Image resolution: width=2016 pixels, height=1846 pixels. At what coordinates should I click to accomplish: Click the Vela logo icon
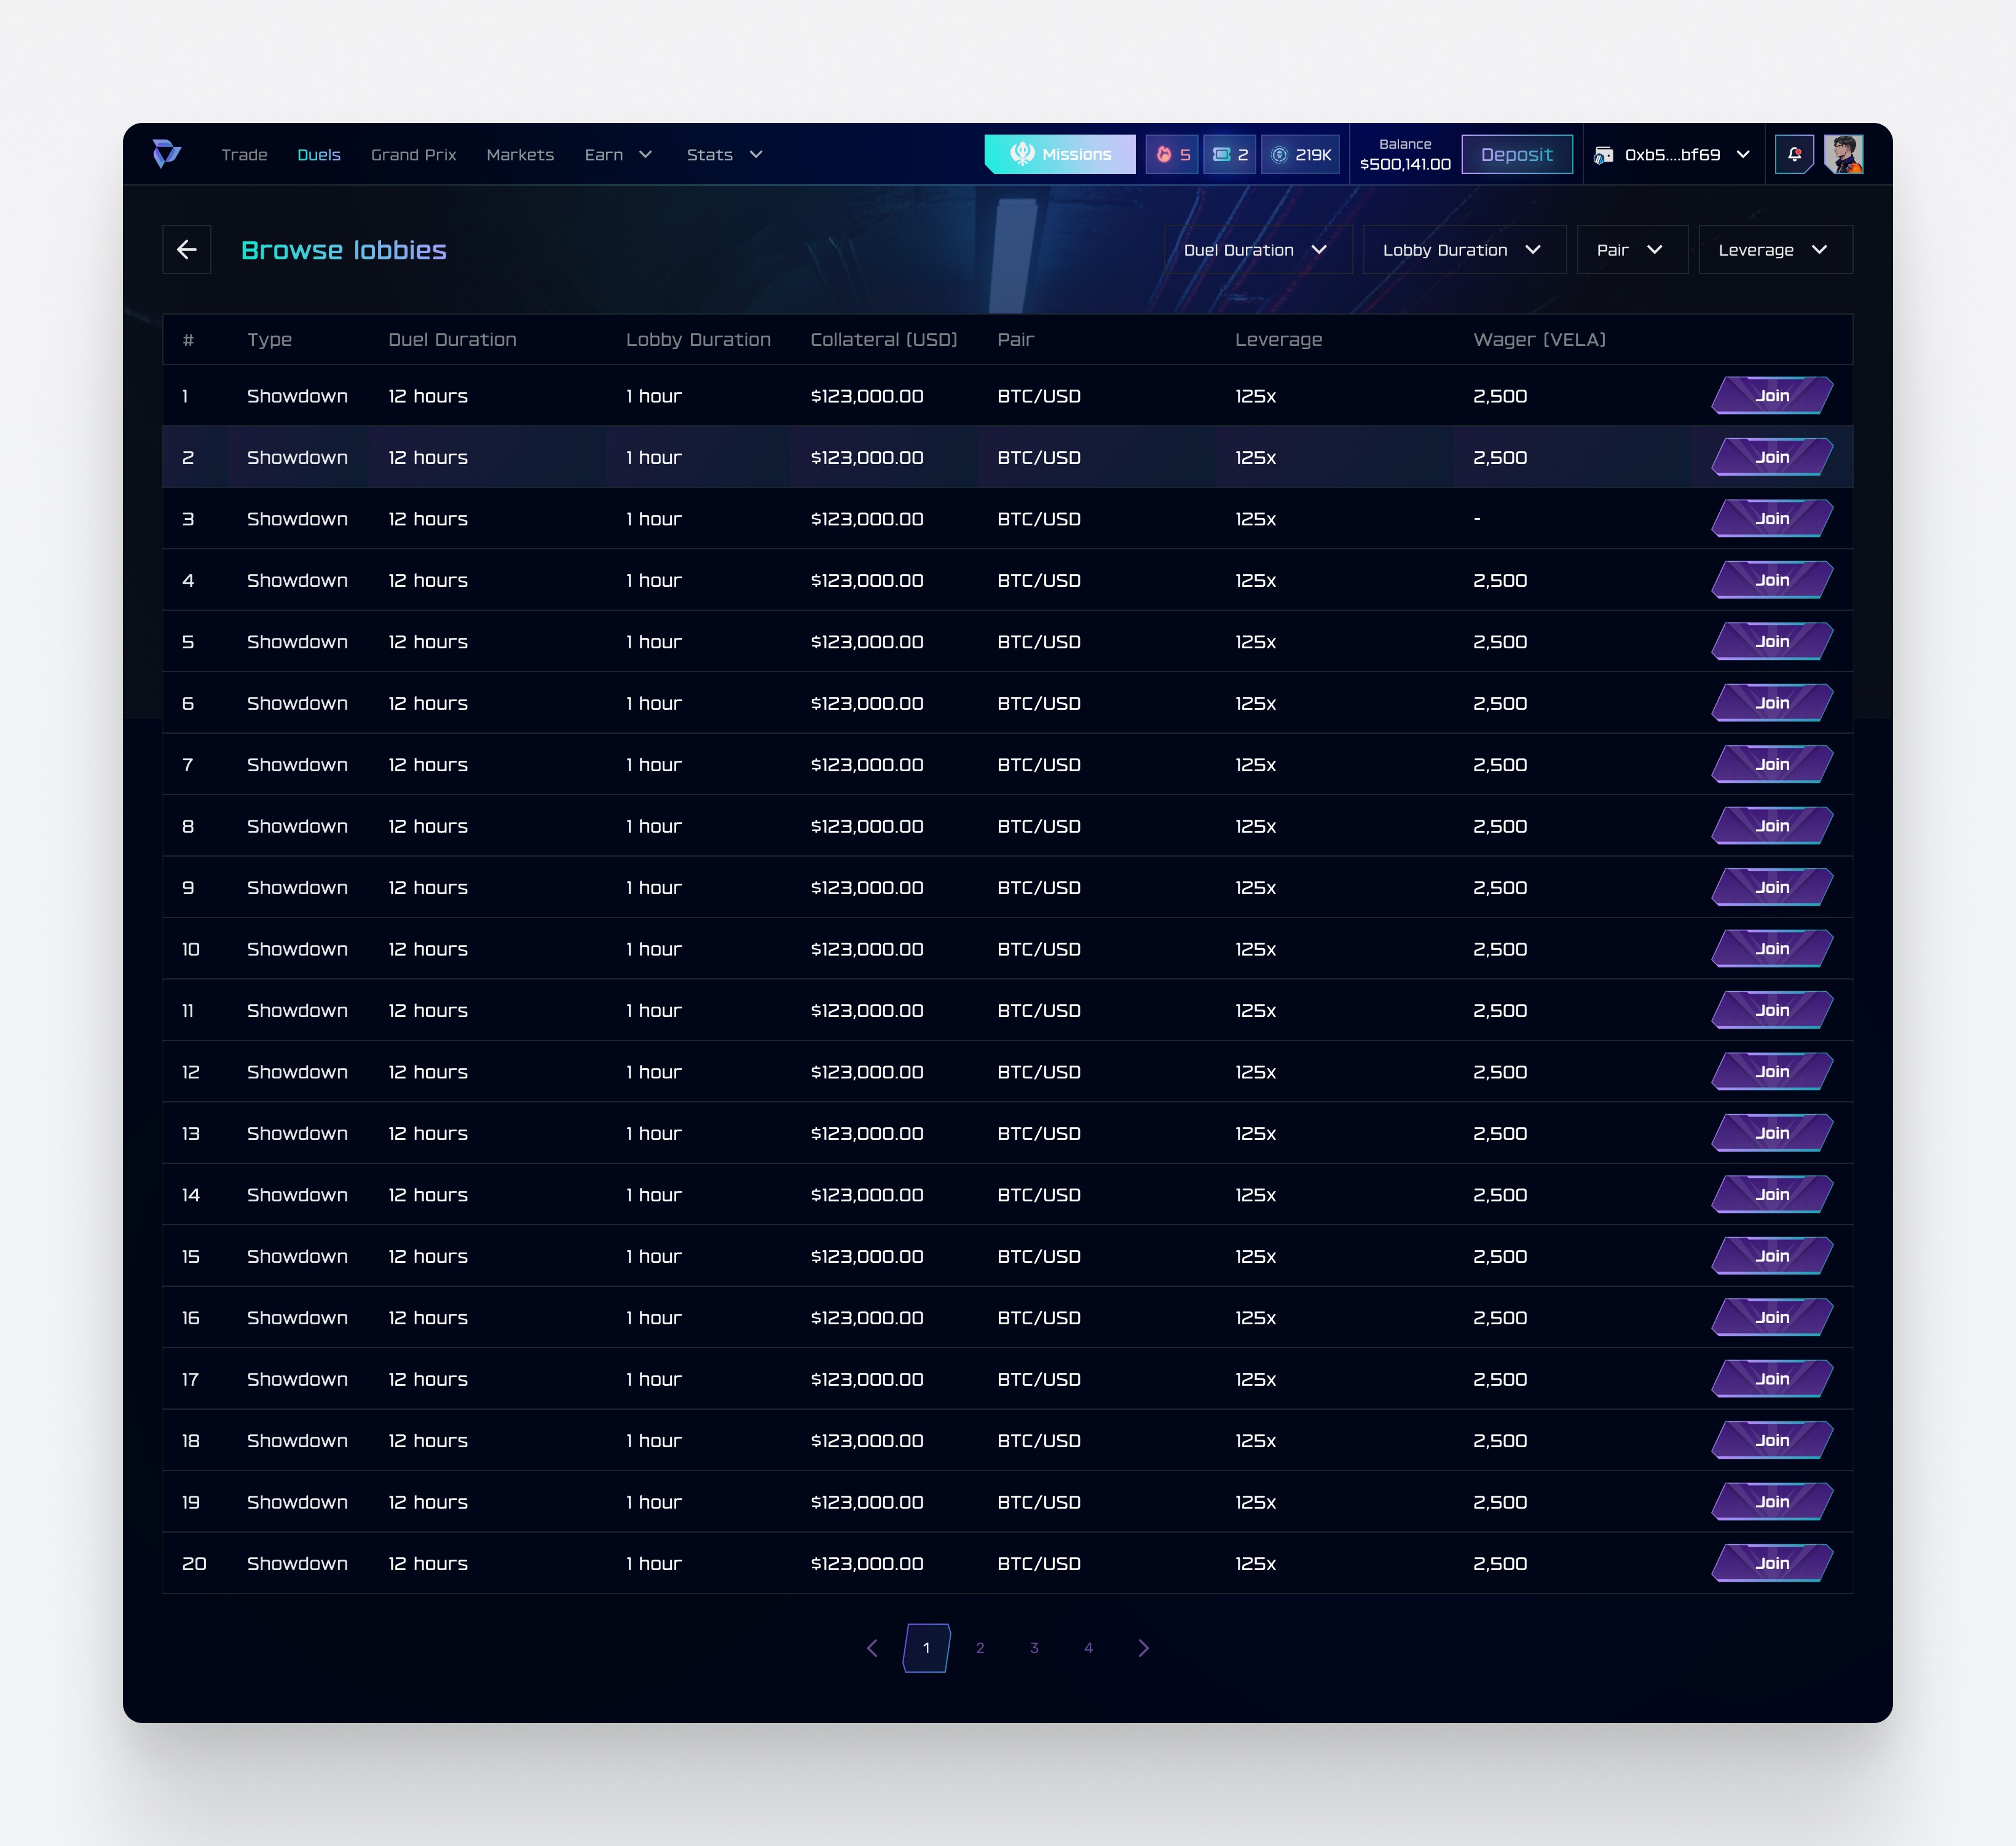coord(166,154)
